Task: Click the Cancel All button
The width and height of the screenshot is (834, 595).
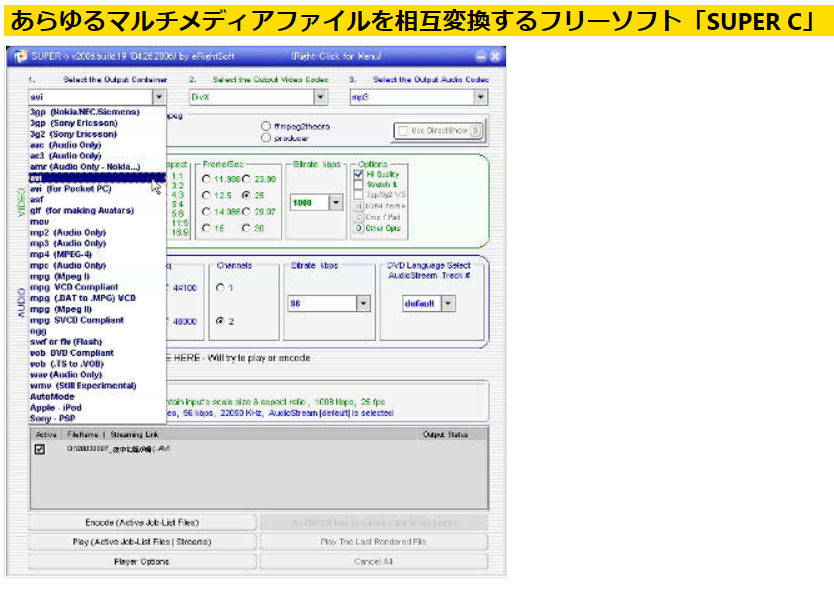Action: click(x=374, y=562)
